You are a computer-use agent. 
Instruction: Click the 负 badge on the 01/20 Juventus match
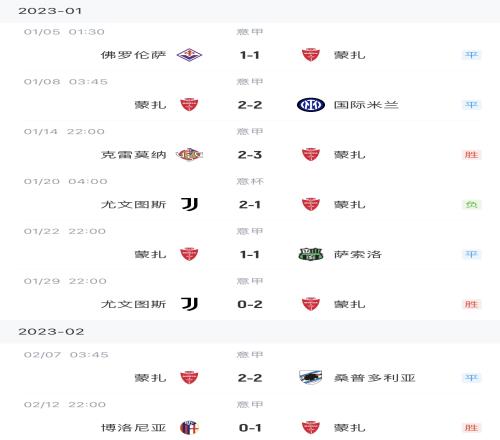click(471, 204)
